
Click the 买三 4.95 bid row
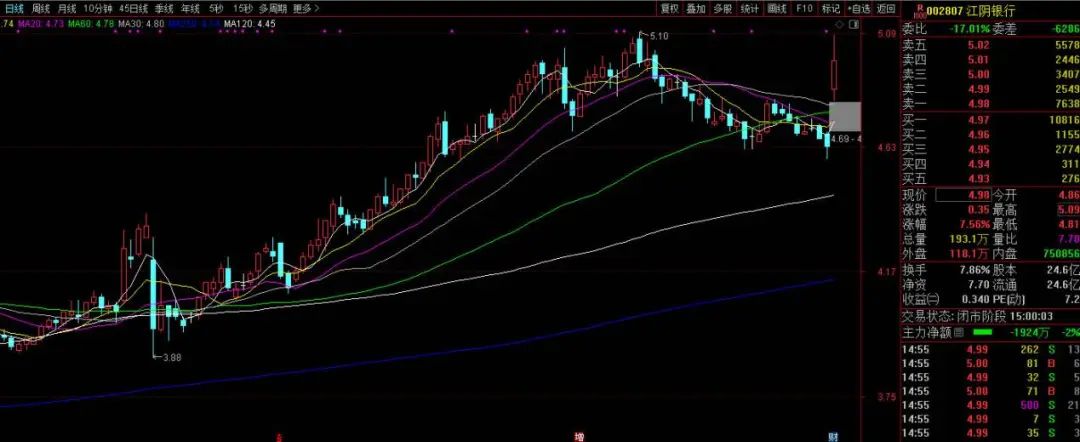tap(990, 149)
